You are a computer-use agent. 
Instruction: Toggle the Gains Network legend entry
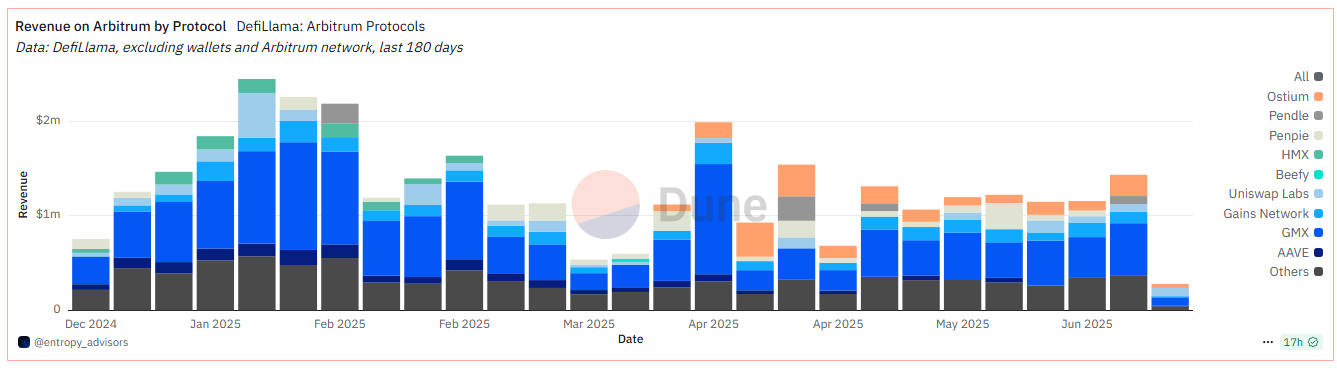click(x=1273, y=213)
